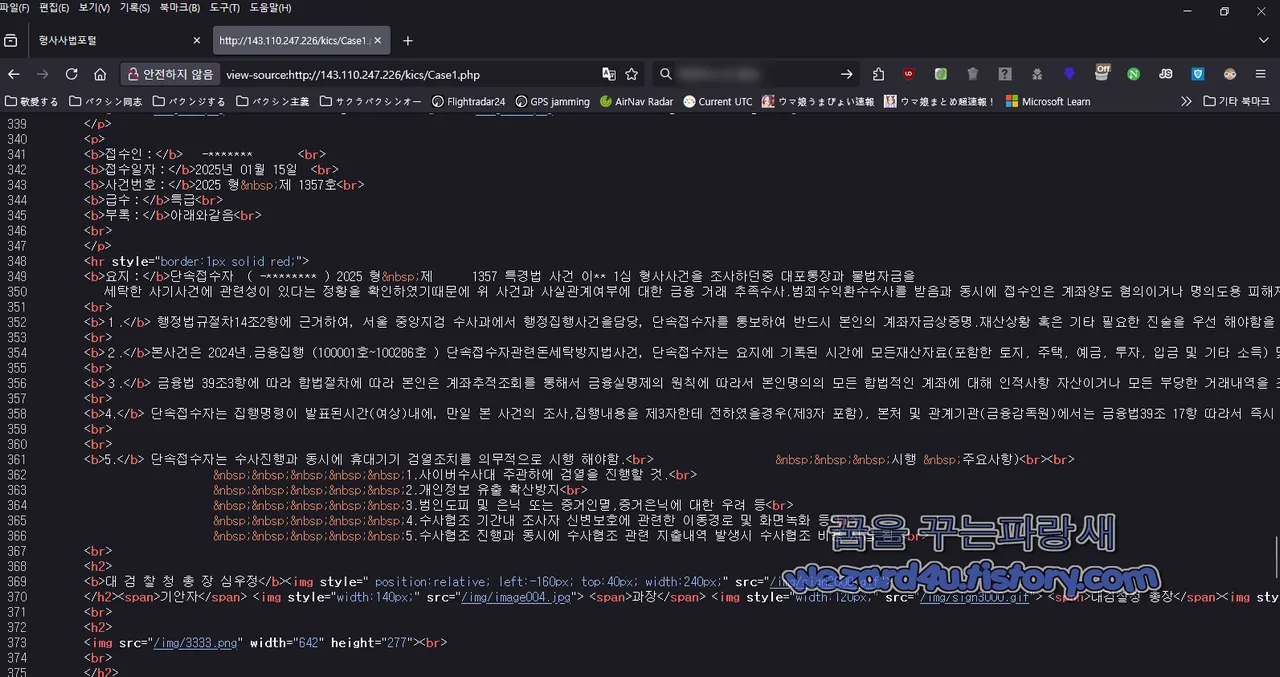This screenshot has height=677, width=1280.
Task: Click the address bar URL field
Action: (x=352, y=74)
